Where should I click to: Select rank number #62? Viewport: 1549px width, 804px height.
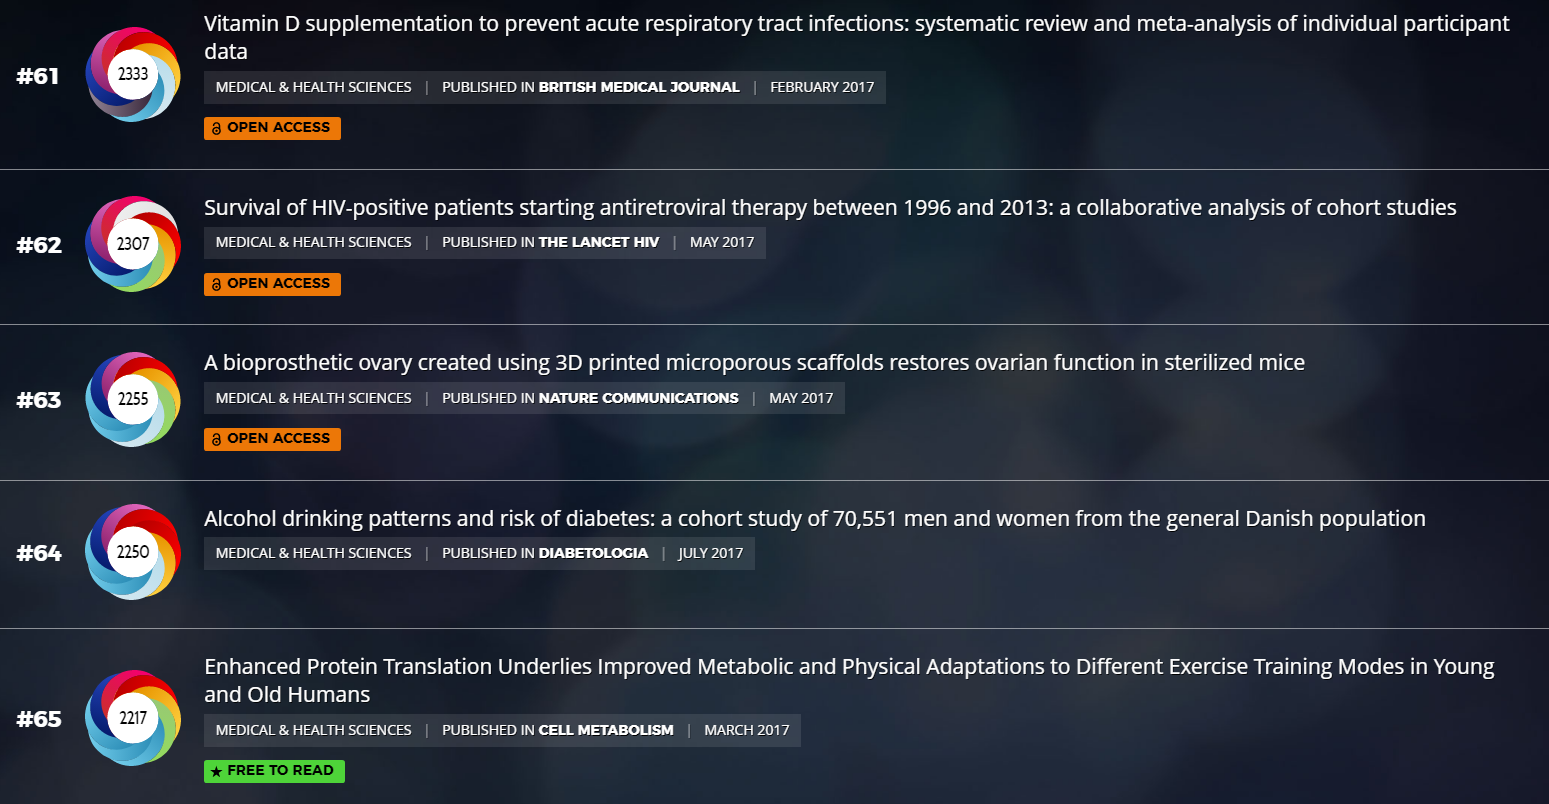tap(39, 245)
